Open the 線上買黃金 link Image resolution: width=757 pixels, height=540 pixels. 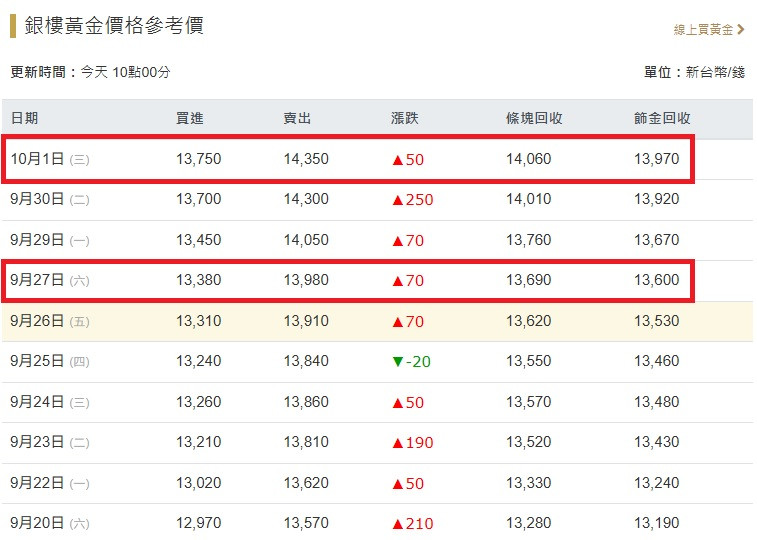[703, 30]
